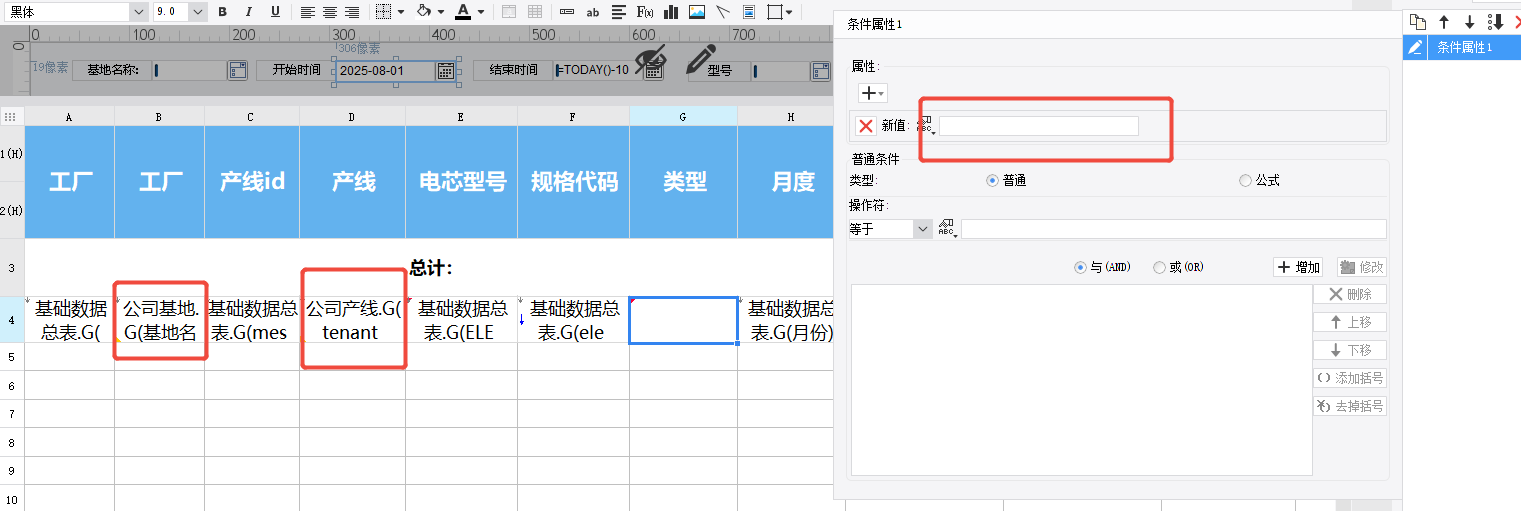Image resolution: width=1521 pixels, height=511 pixels.
Task: Select the 公式 type radio button
Action: point(1245,181)
